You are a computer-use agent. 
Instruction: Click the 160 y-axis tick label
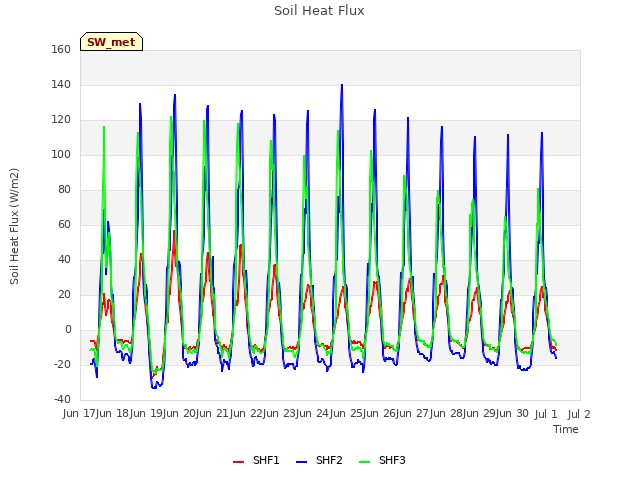click(x=61, y=49)
